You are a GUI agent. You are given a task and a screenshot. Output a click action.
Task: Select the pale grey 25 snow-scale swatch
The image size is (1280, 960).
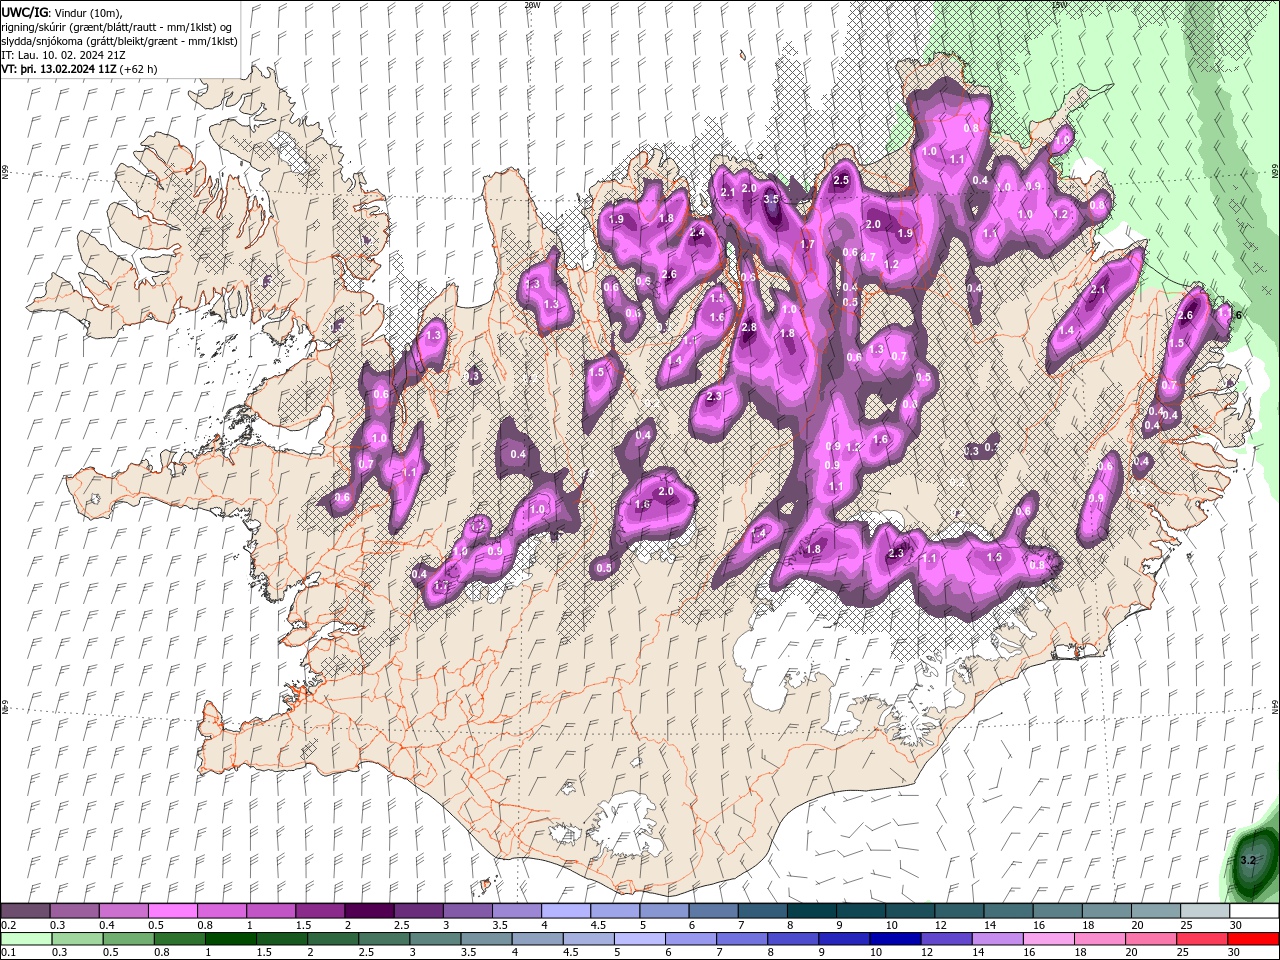point(1204,911)
